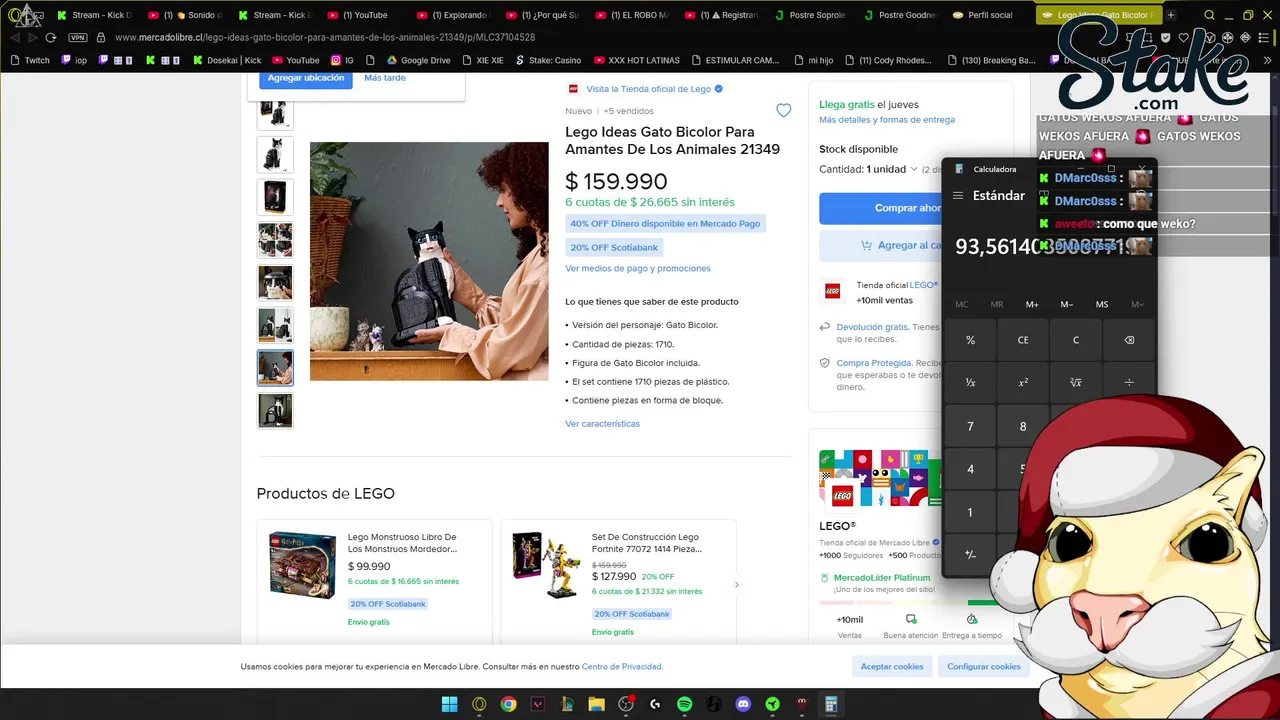This screenshot has width=1280, height=720.
Task: Click the Más tarde link
Action: (x=385, y=78)
